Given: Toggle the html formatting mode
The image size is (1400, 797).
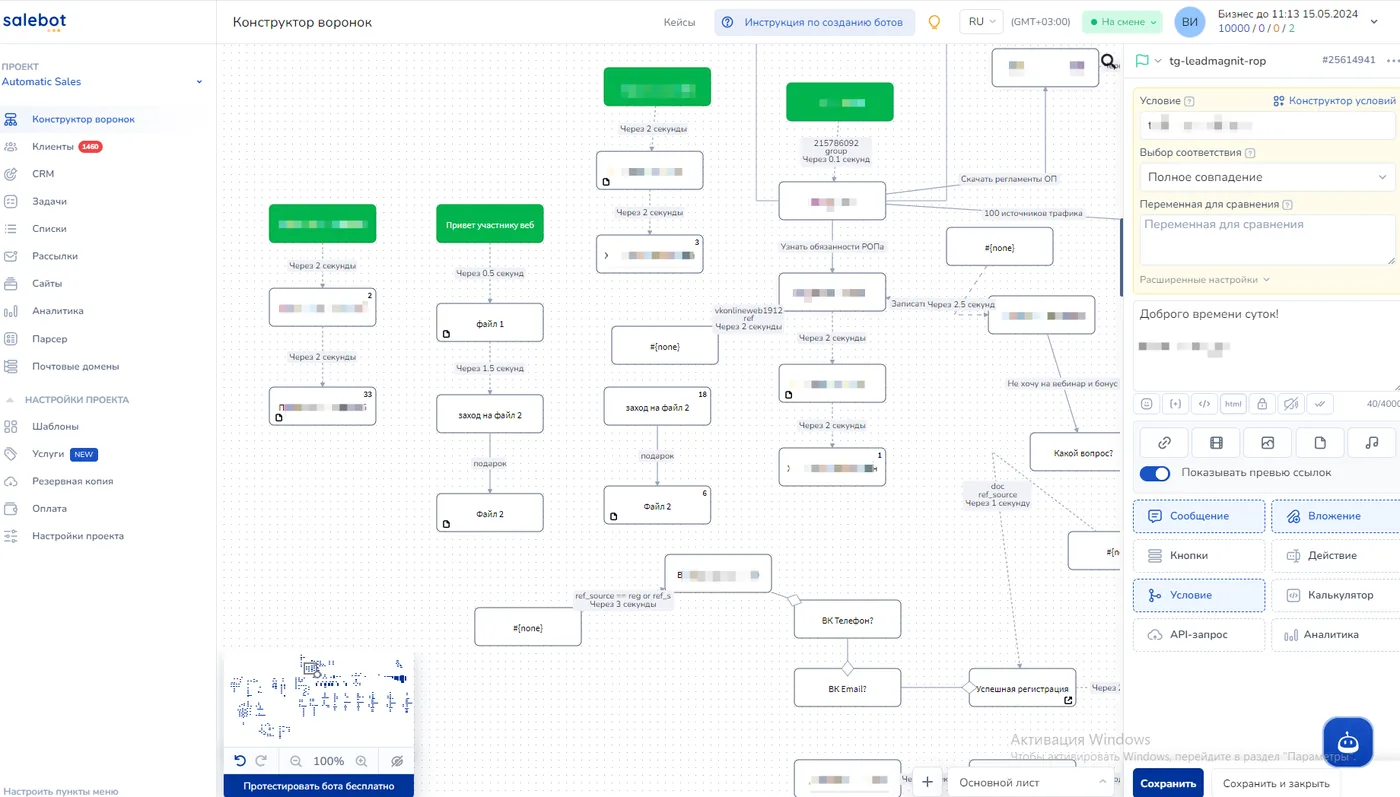Looking at the screenshot, I should tap(1233, 404).
